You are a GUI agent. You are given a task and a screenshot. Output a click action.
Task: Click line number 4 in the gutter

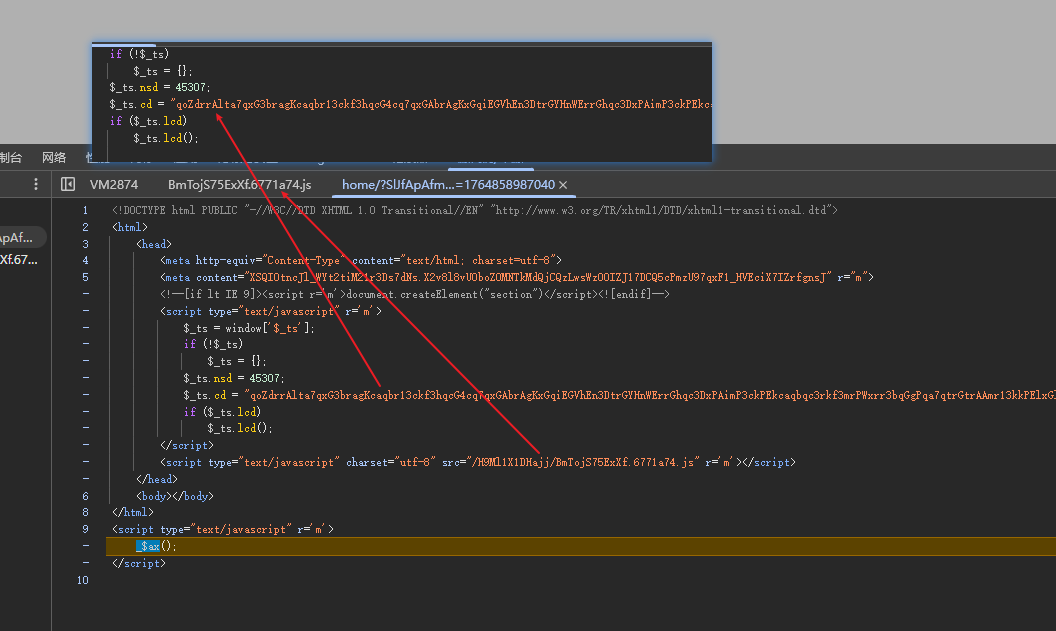point(85,260)
